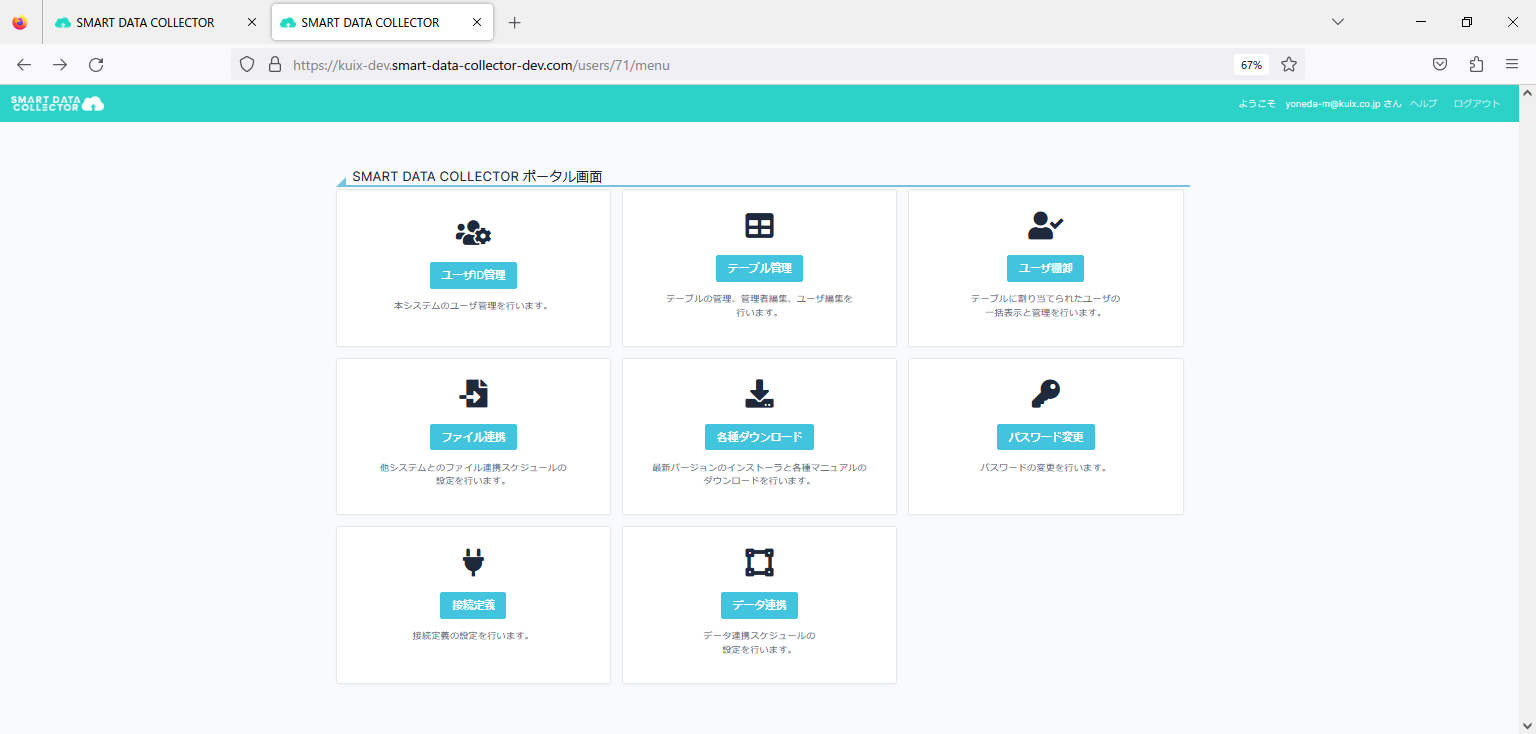Open the 接続定義 button

[473, 605]
